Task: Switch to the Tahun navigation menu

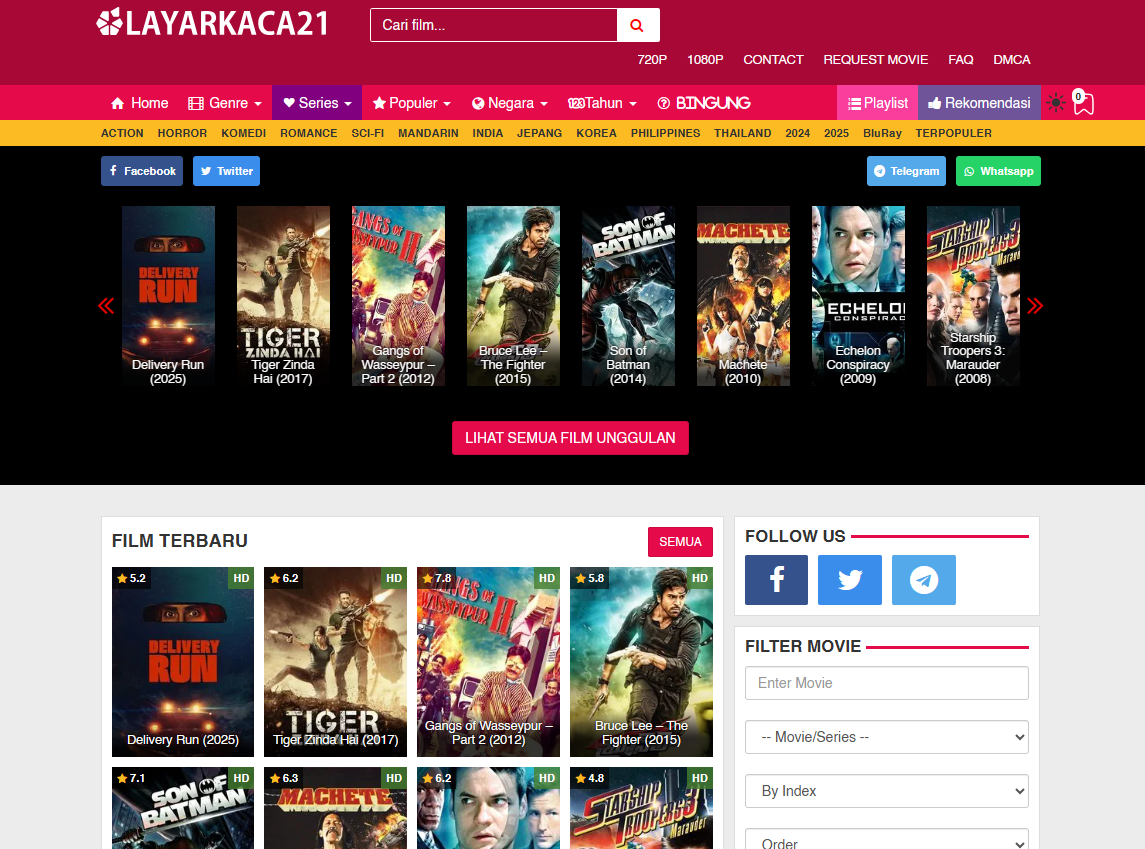Action: [x=602, y=102]
